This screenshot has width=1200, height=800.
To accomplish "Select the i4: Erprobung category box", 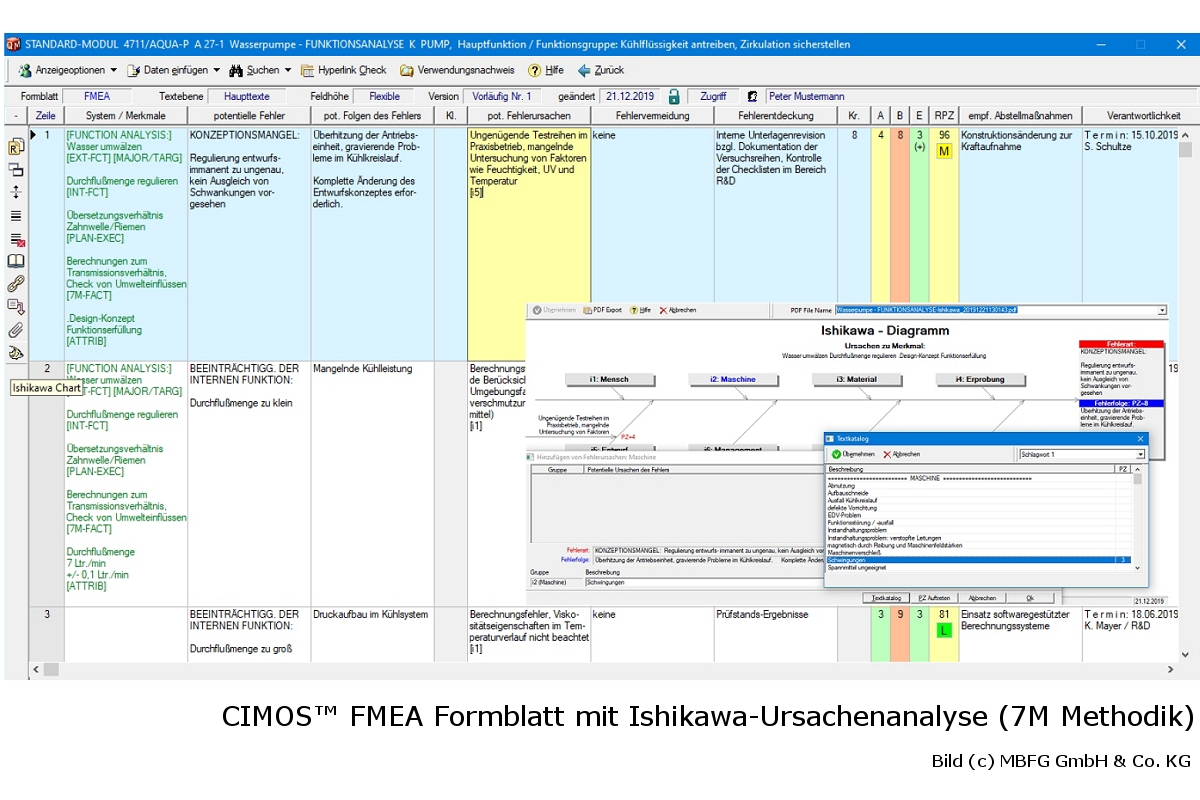I will click(979, 379).
